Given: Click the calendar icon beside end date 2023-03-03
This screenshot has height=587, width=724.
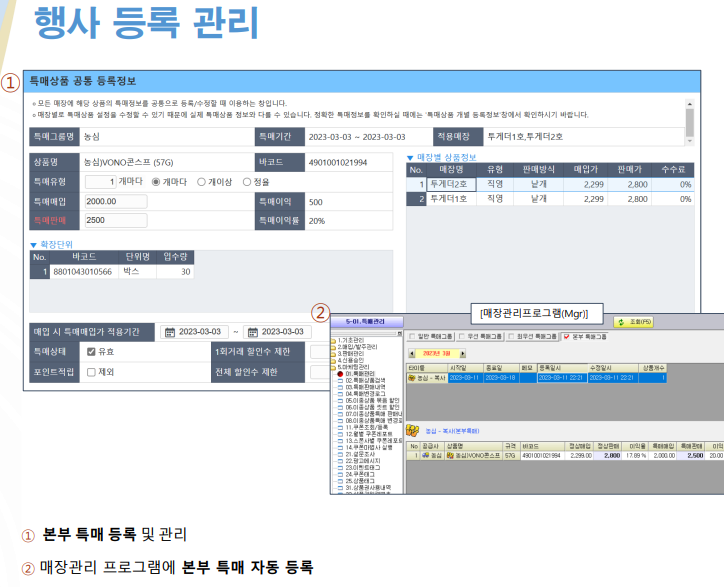Looking at the screenshot, I should coord(253,332).
